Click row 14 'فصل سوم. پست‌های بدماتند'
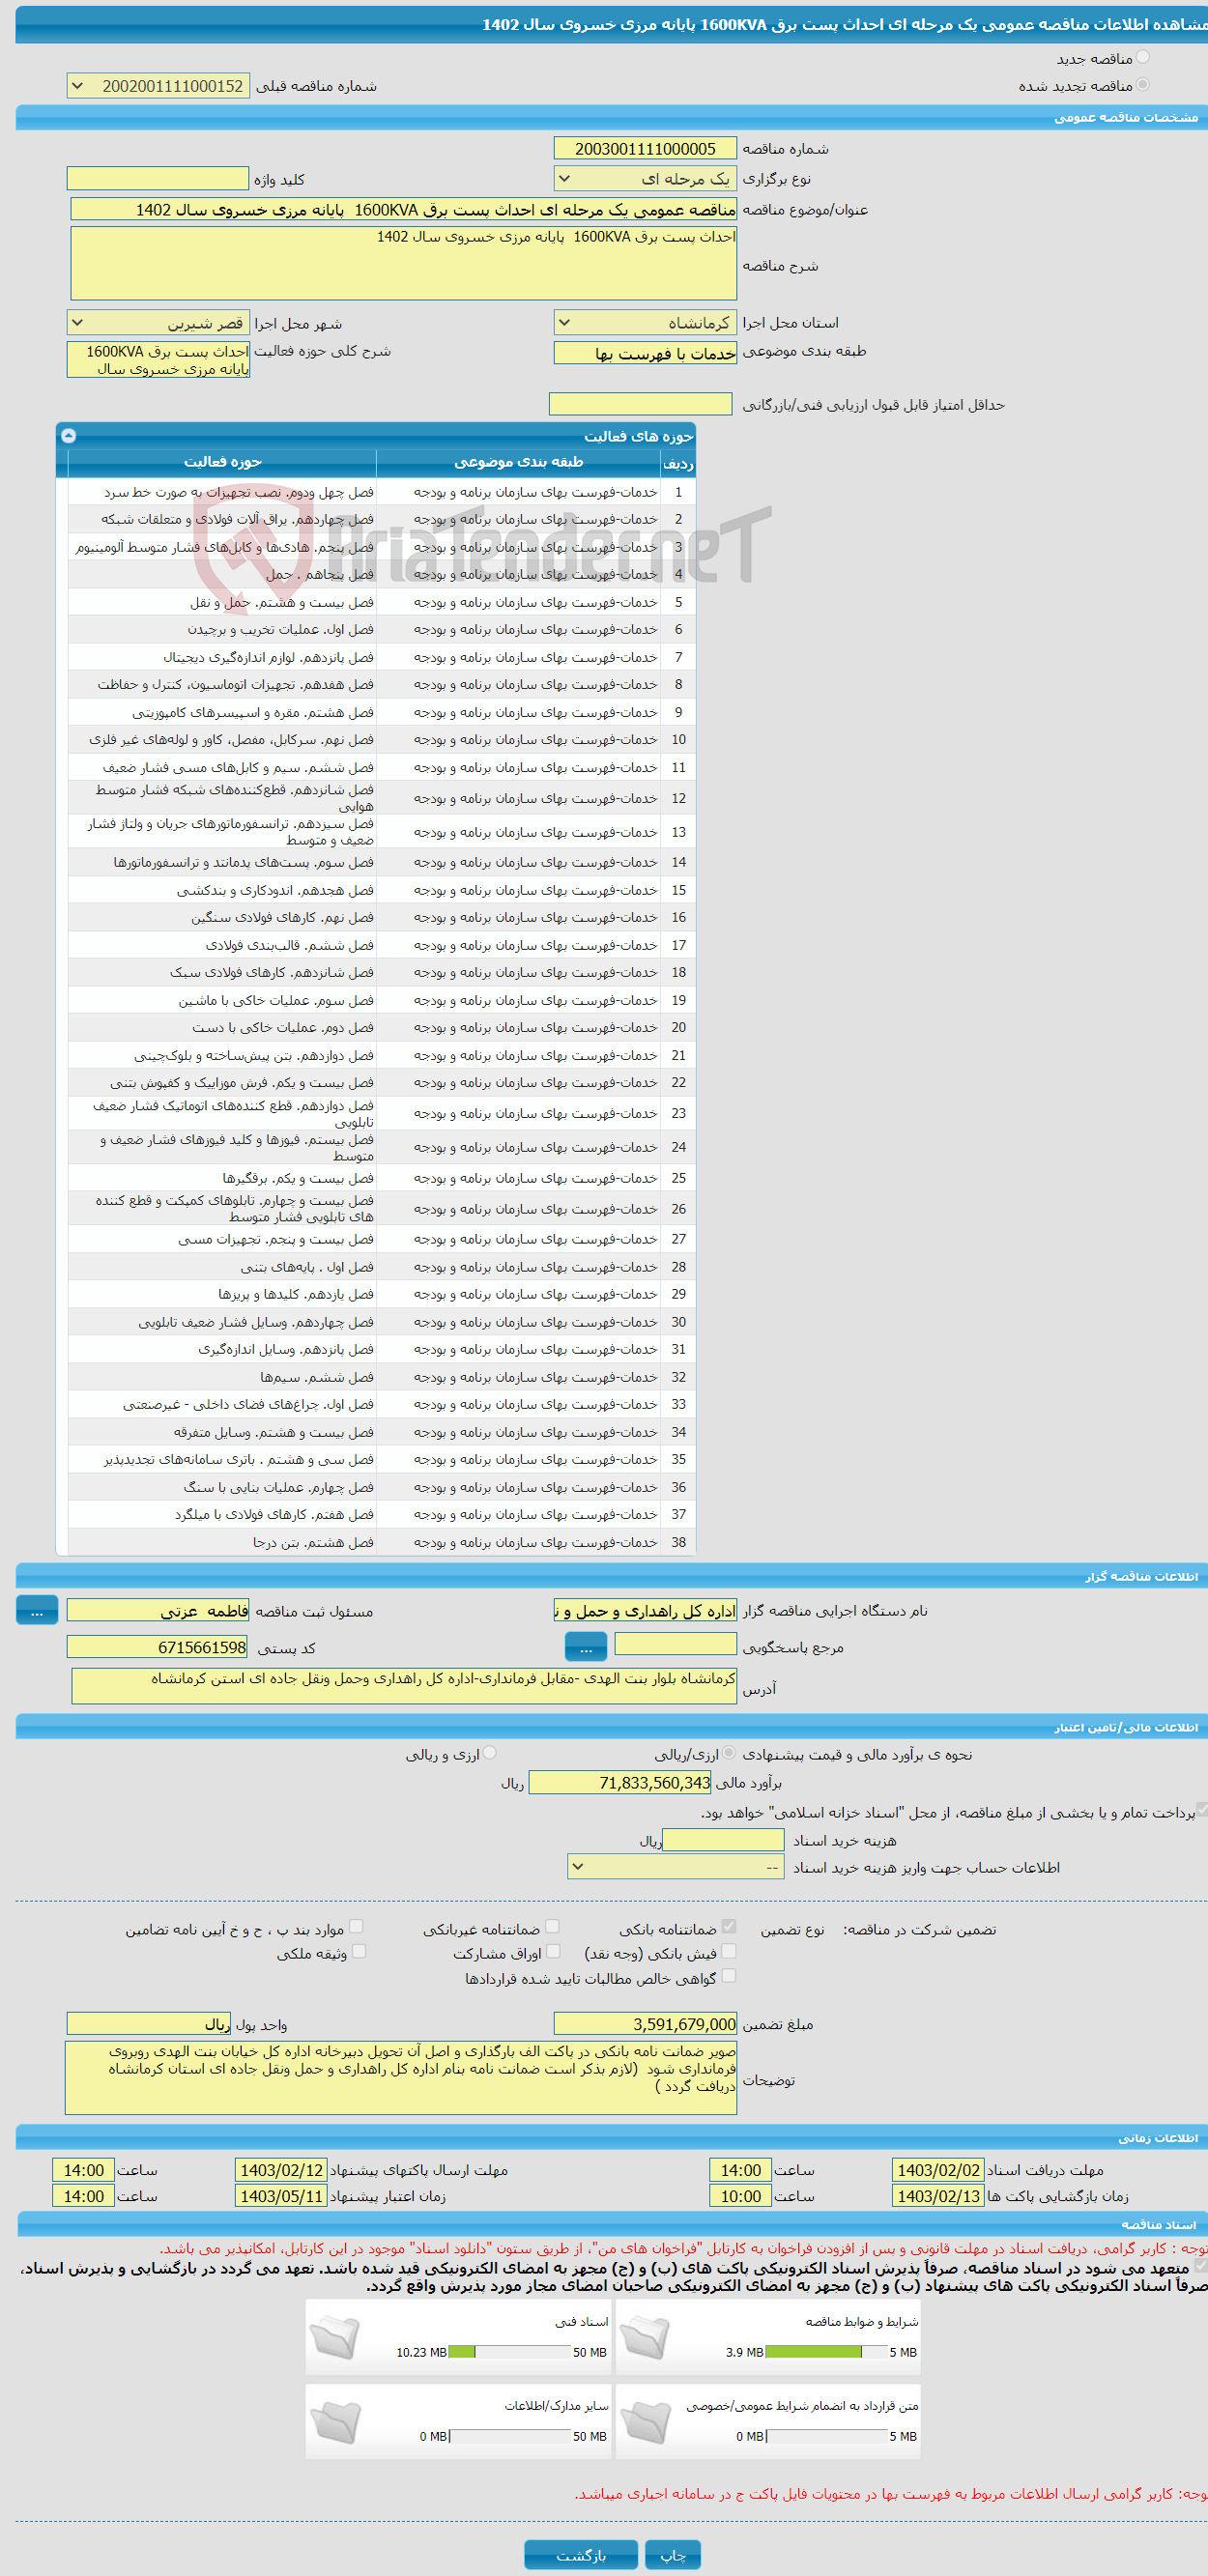The height and width of the screenshot is (2576, 1208). click(244, 862)
